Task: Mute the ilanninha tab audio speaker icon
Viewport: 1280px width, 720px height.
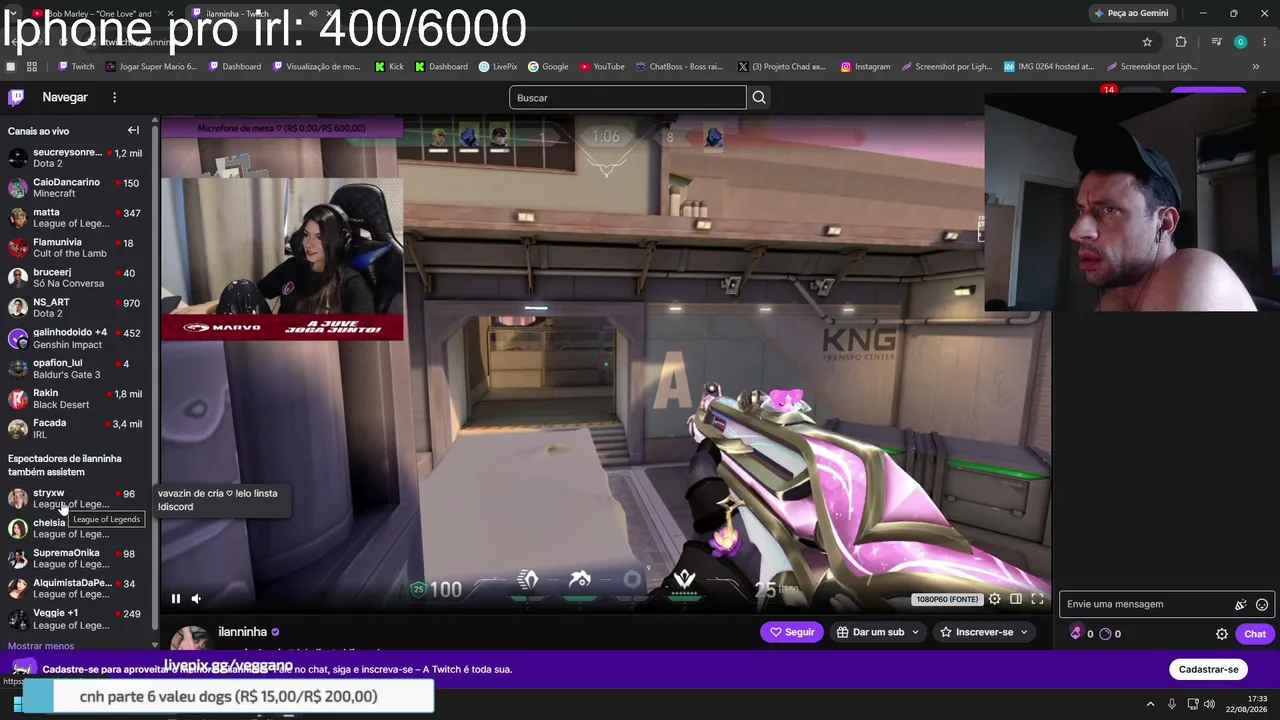Action: [x=313, y=13]
